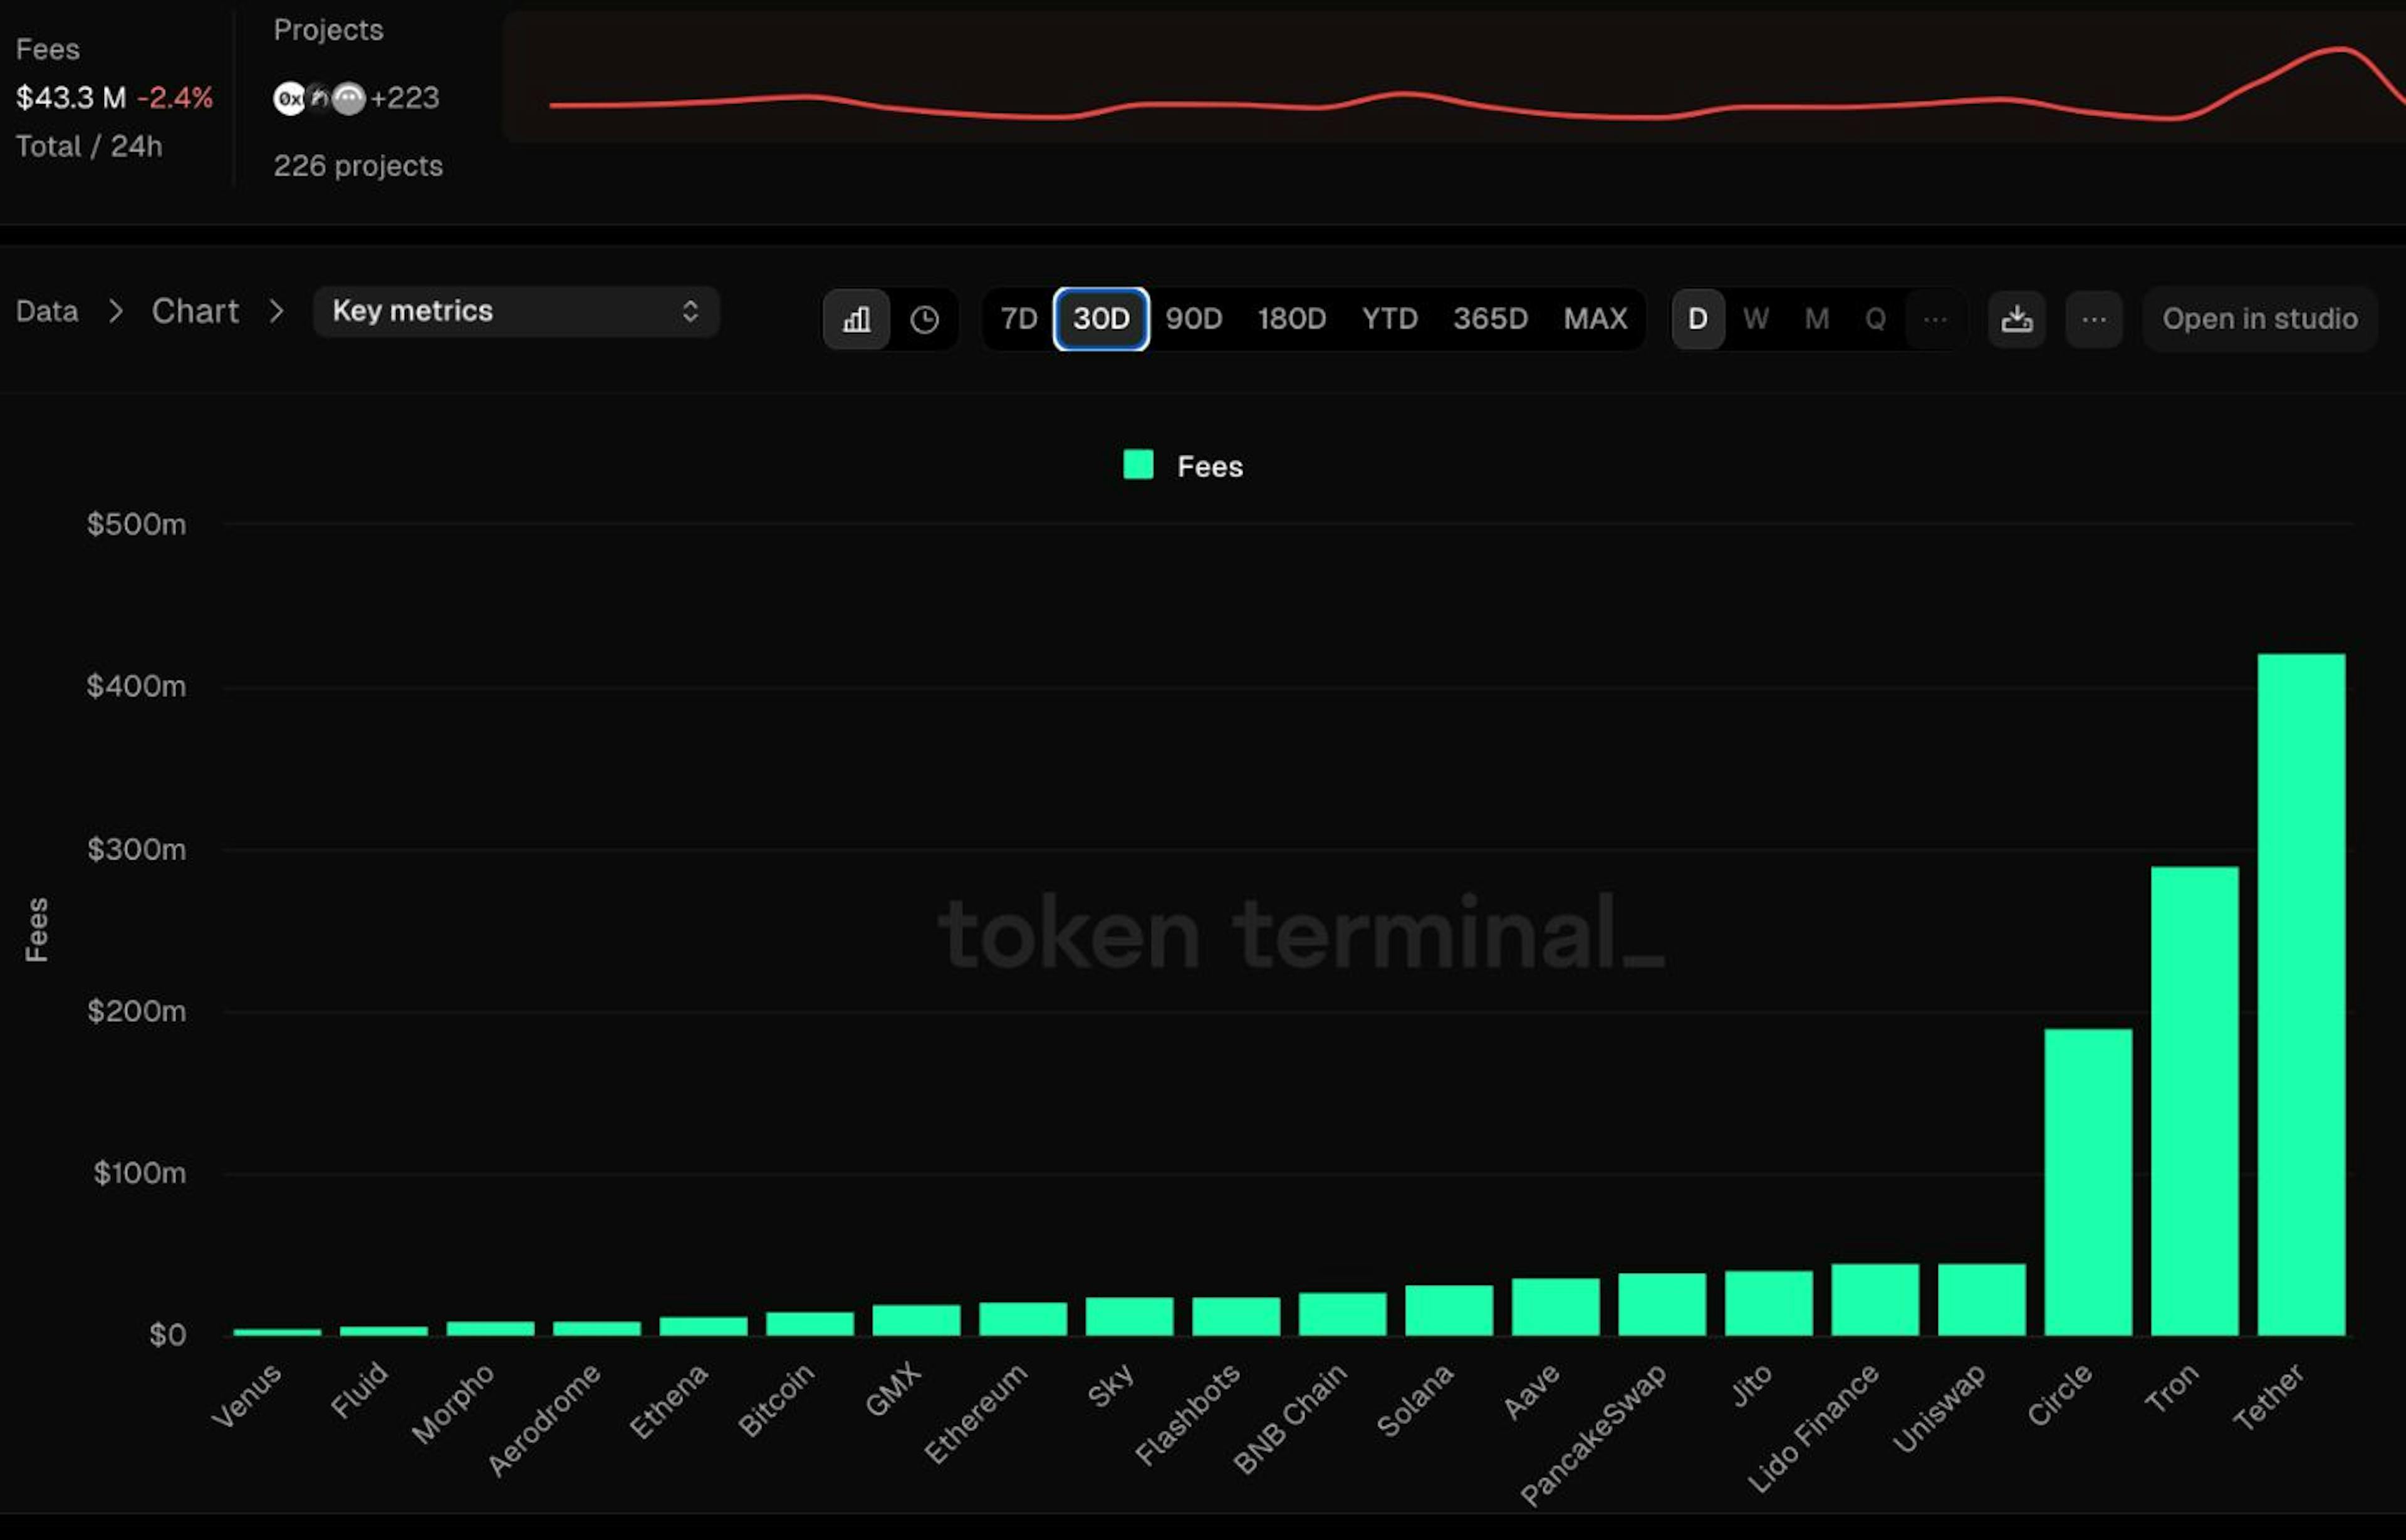
Task: Set granularity to Weekly (W)
Action: 1756,319
